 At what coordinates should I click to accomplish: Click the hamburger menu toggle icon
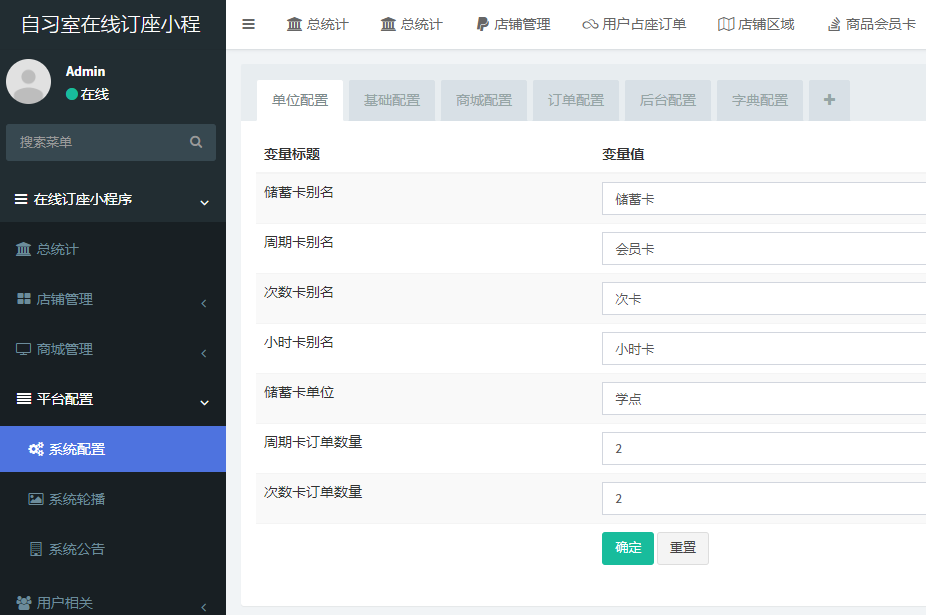click(249, 24)
